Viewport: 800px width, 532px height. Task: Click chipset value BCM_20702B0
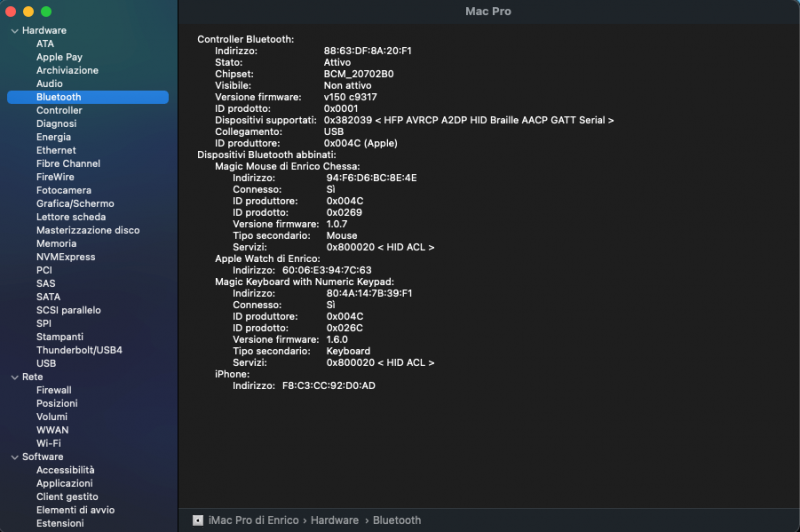[x=359, y=73]
